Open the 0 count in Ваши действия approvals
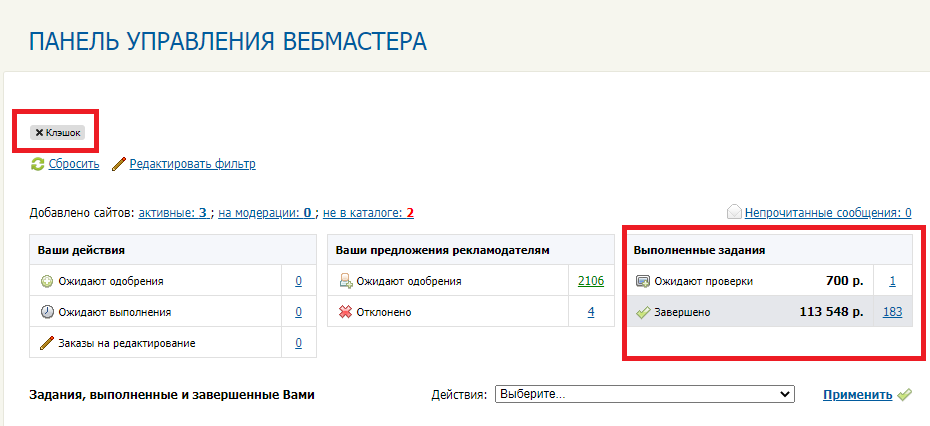 pos(298,281)
